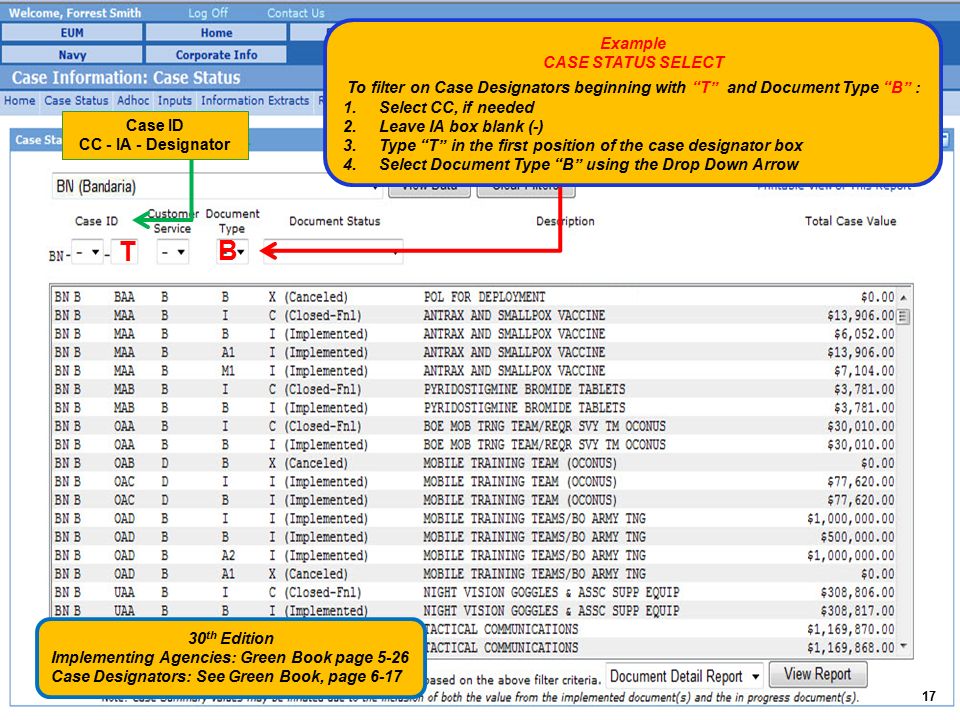The width and height of the screenshot is (960, 720).
Task: Click the results list scrollbar thumb
Action: (x=904, y=317)
